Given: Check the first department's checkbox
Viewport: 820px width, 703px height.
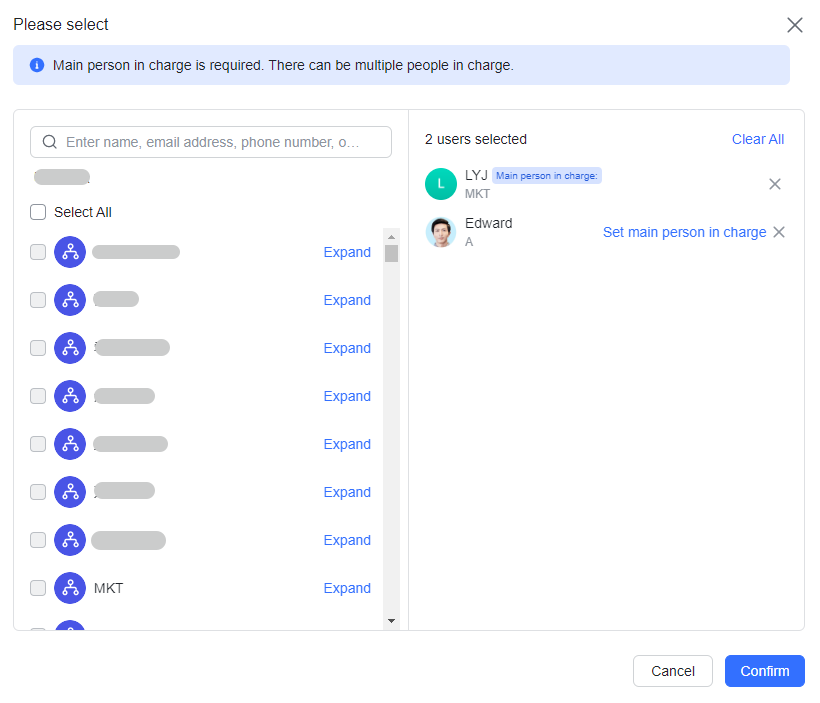Looking at the screenshot, I should [38, 252].
